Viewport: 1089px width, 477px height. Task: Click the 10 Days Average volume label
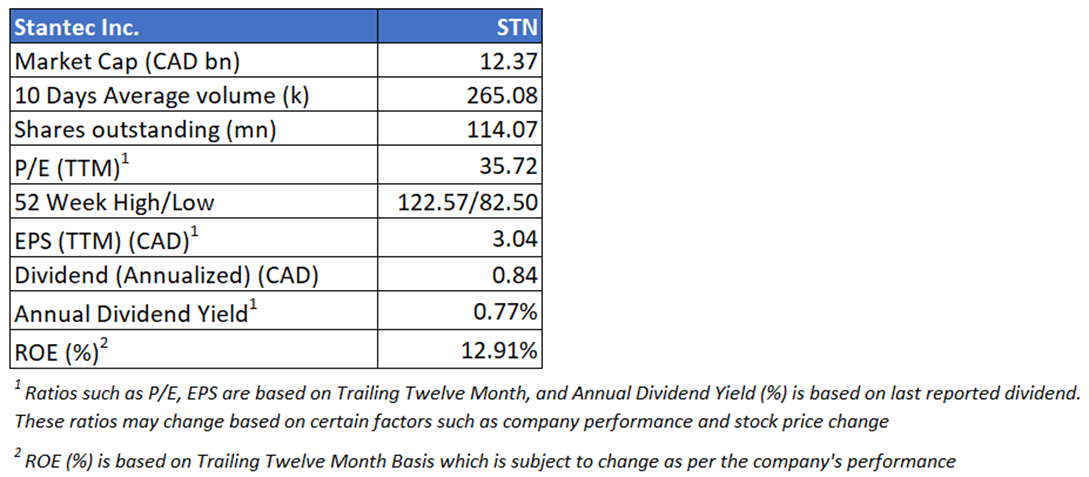(x=162, y=96)
